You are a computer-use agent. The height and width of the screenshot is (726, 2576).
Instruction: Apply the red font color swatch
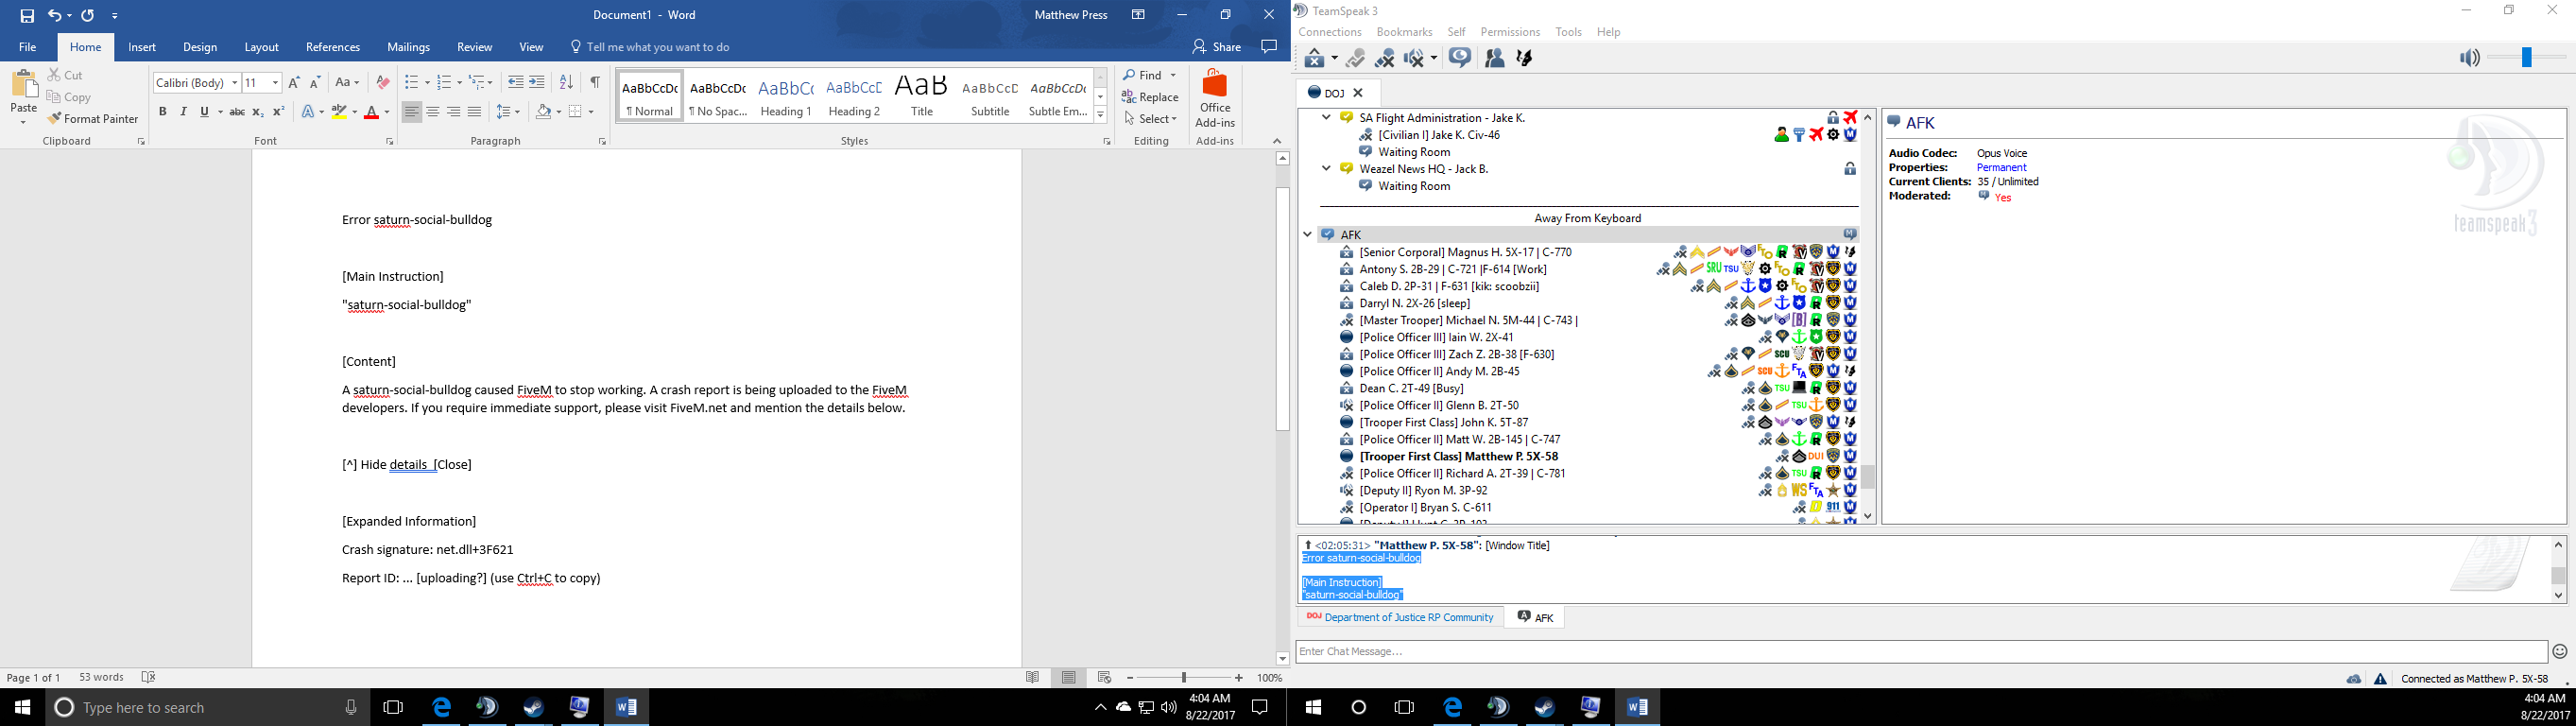(372, 112)
